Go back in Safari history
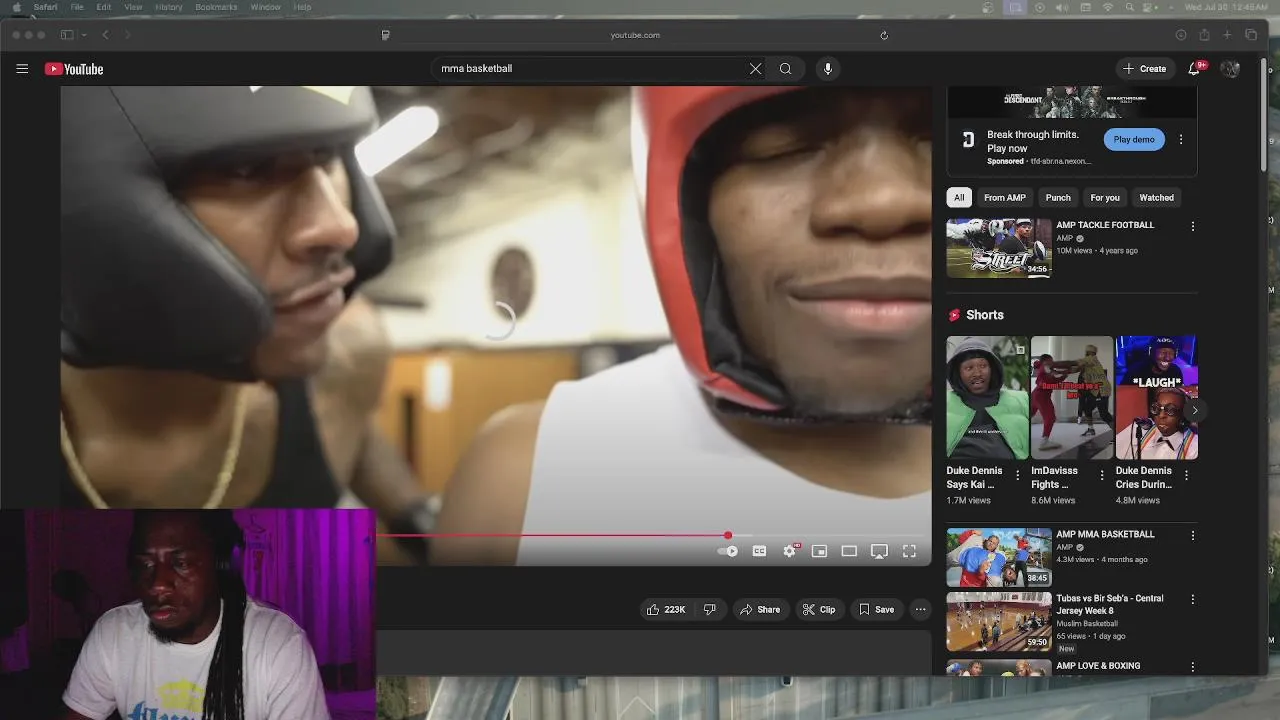This screenshot has height=720, width=1280. [105, 35]
